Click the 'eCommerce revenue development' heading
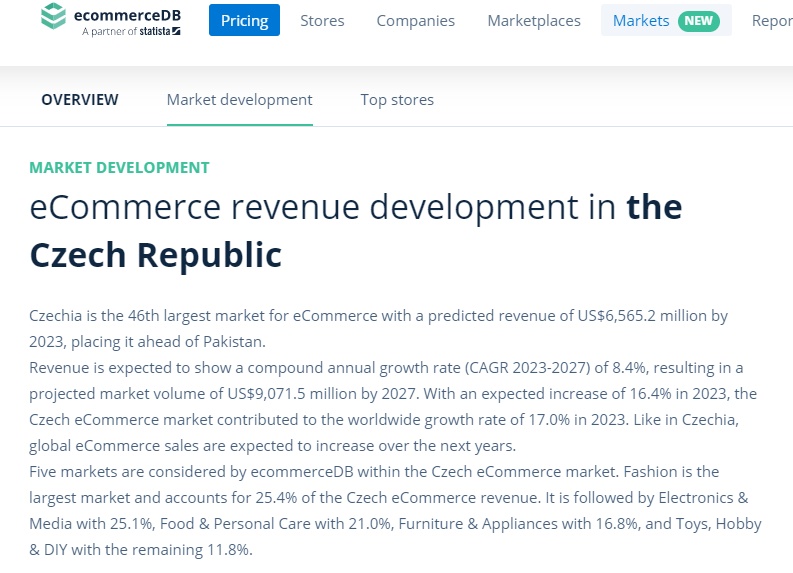Screen dimensions: 793x573 (324, 208)
